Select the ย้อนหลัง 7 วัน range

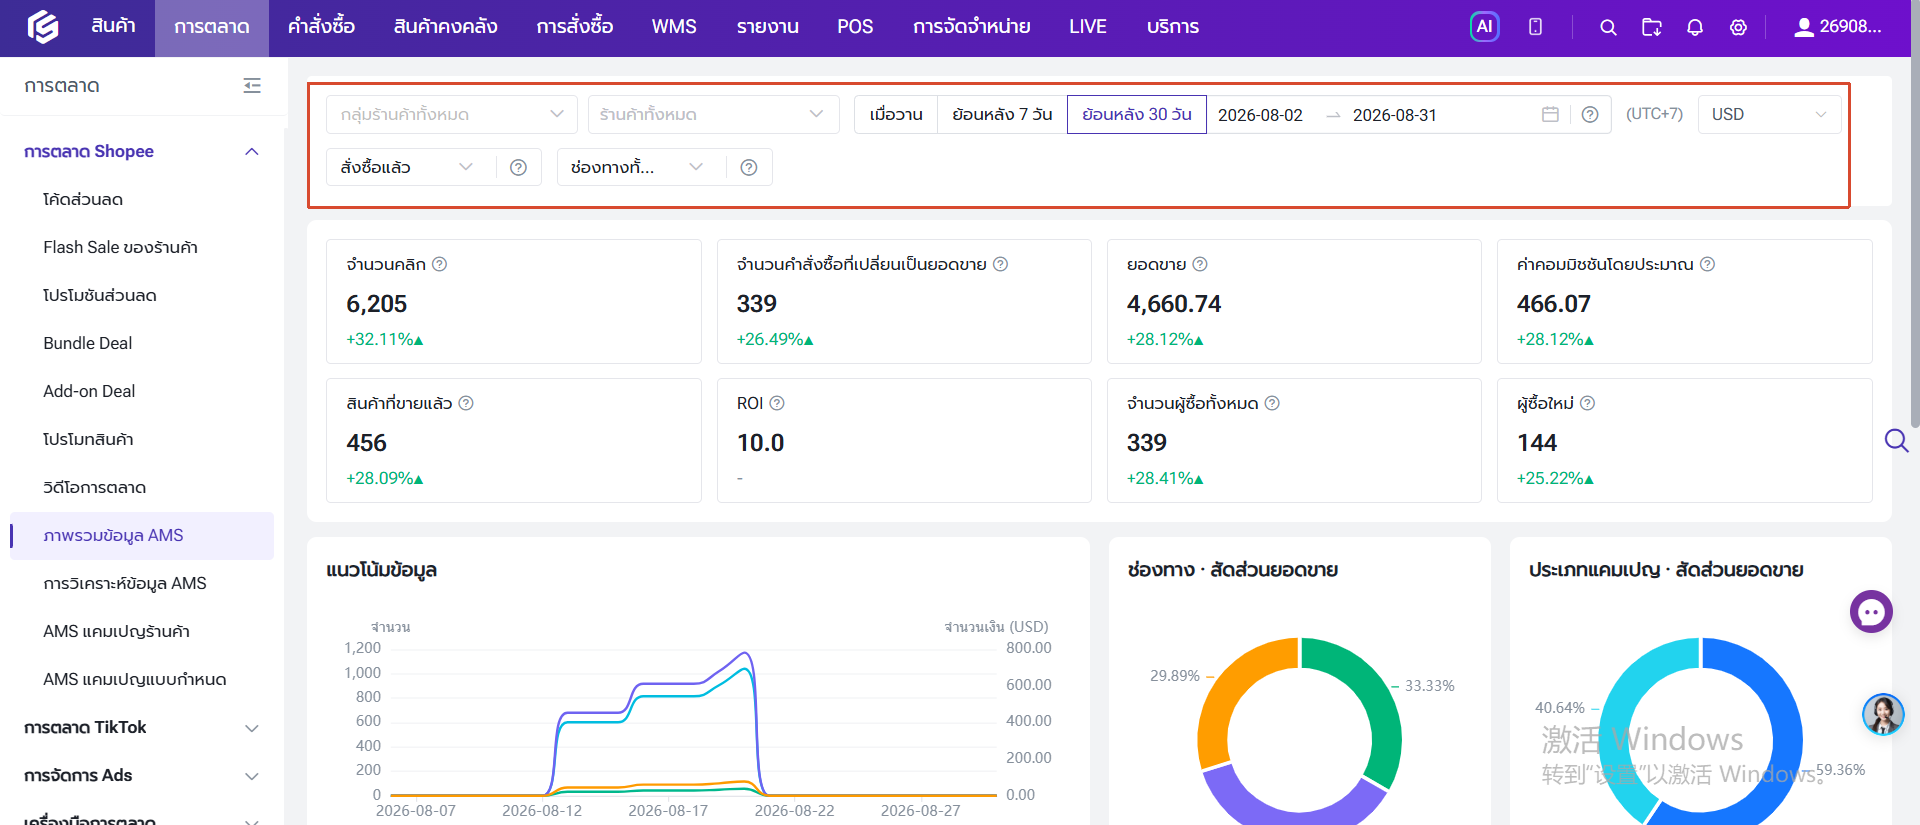click(1002, 114)
